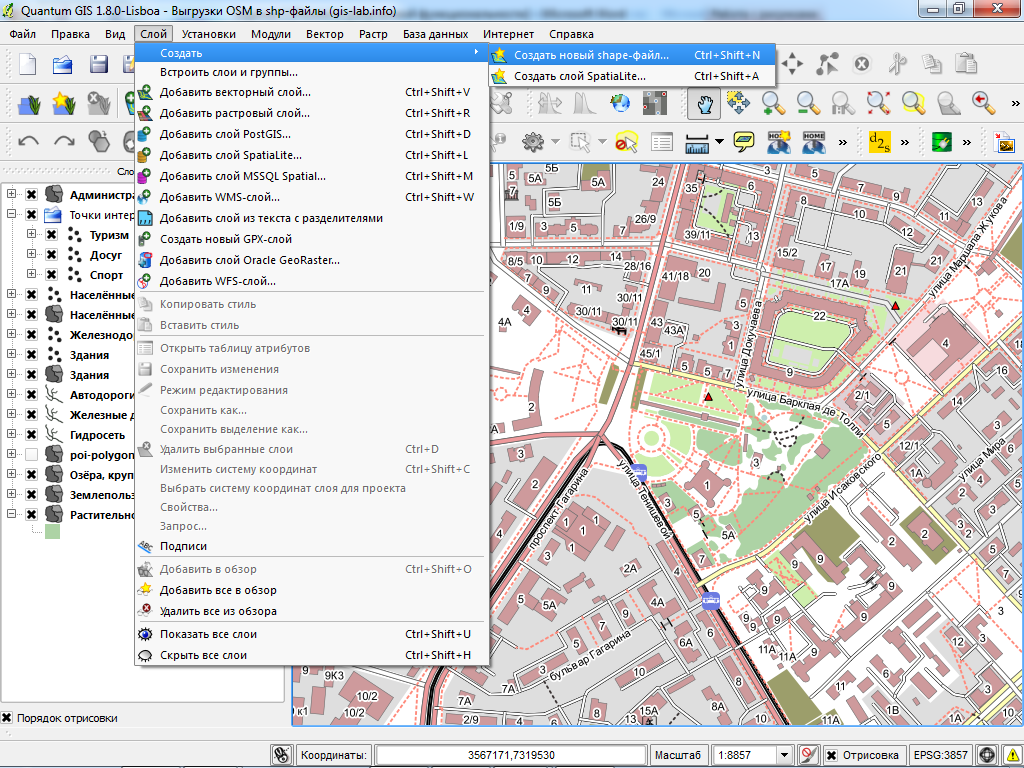Click Pan Map to Selection icon
Viewport: 1024px width, 768px height.
coord(738,103)
